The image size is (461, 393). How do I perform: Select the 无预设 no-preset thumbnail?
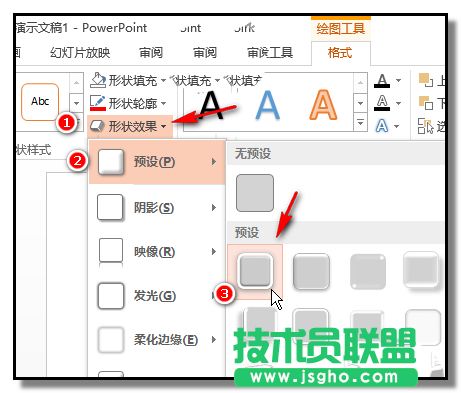pyautogui.click(x=255, y=193)
